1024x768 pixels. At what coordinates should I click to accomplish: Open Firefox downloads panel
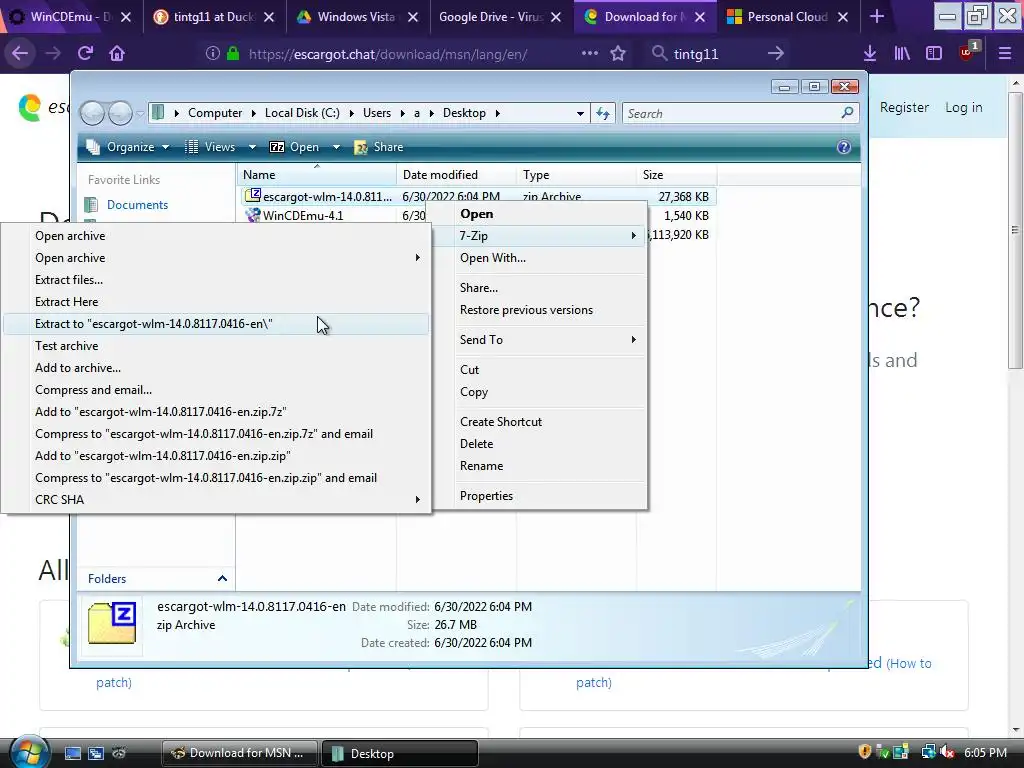tap(869, 54)
